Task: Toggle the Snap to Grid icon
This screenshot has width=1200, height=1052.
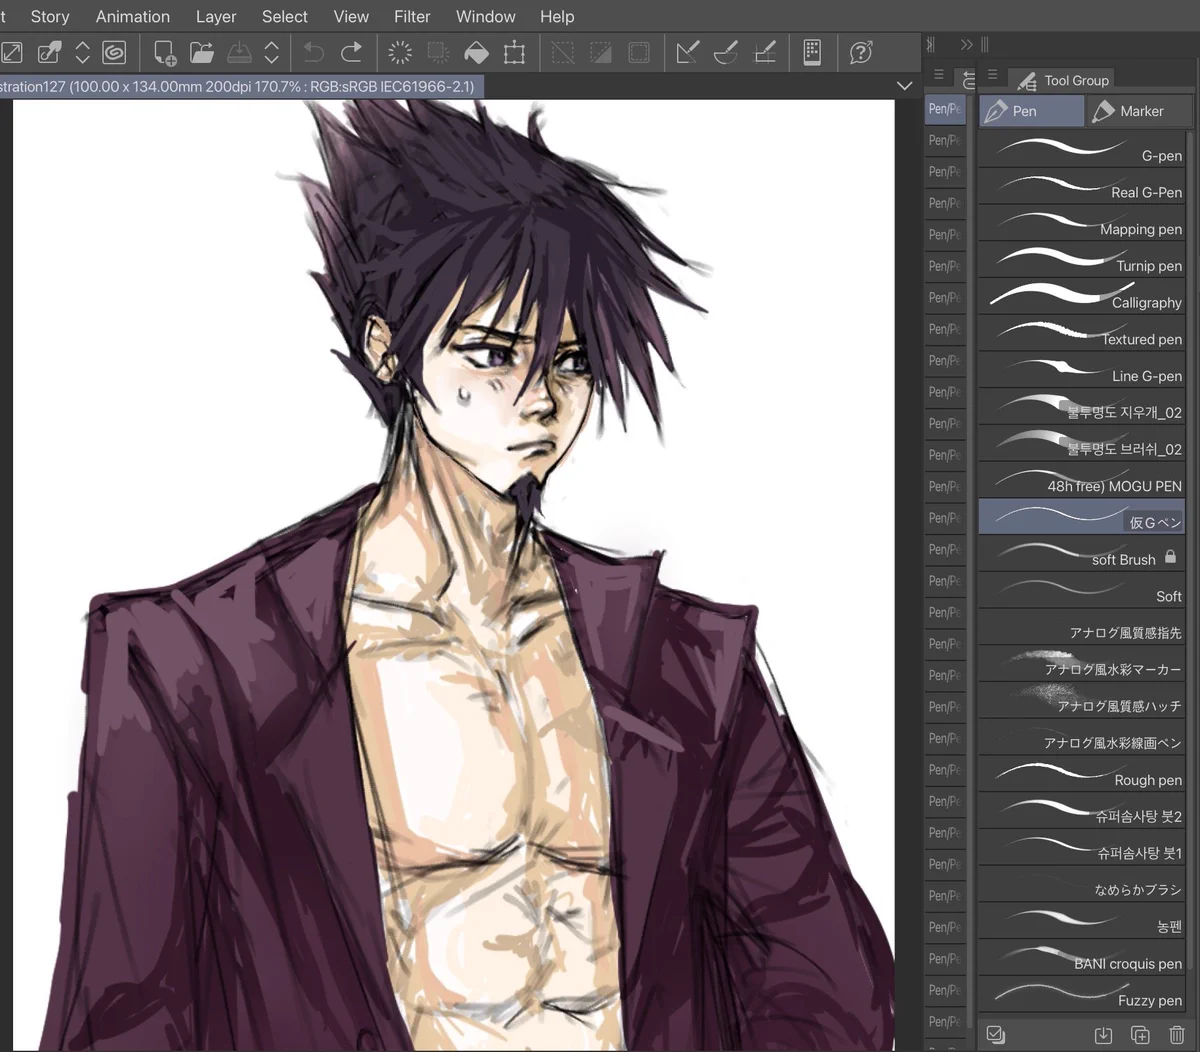Action: click(765, 52)
